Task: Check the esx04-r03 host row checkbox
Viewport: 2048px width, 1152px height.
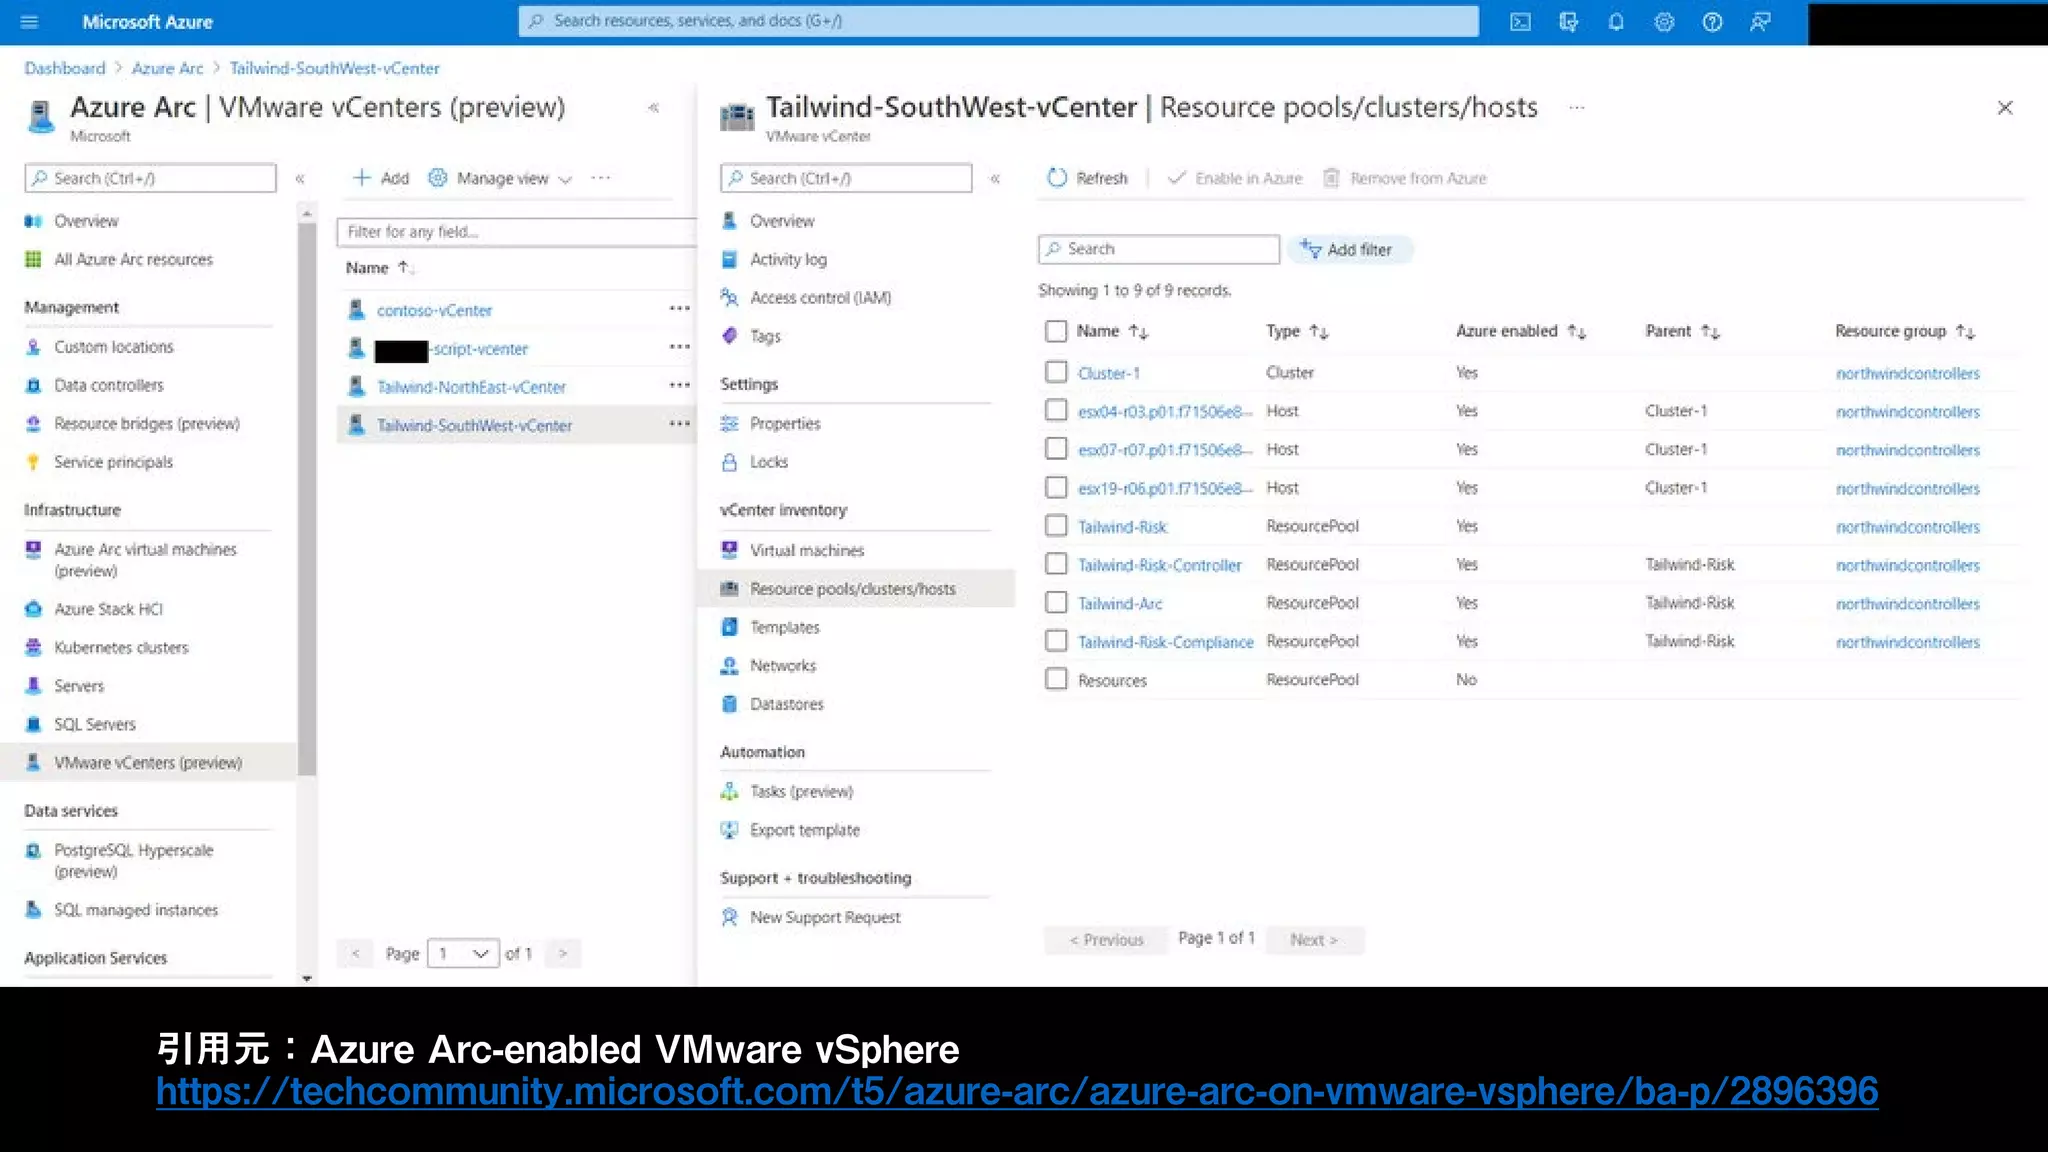Action: (1056, 410)
